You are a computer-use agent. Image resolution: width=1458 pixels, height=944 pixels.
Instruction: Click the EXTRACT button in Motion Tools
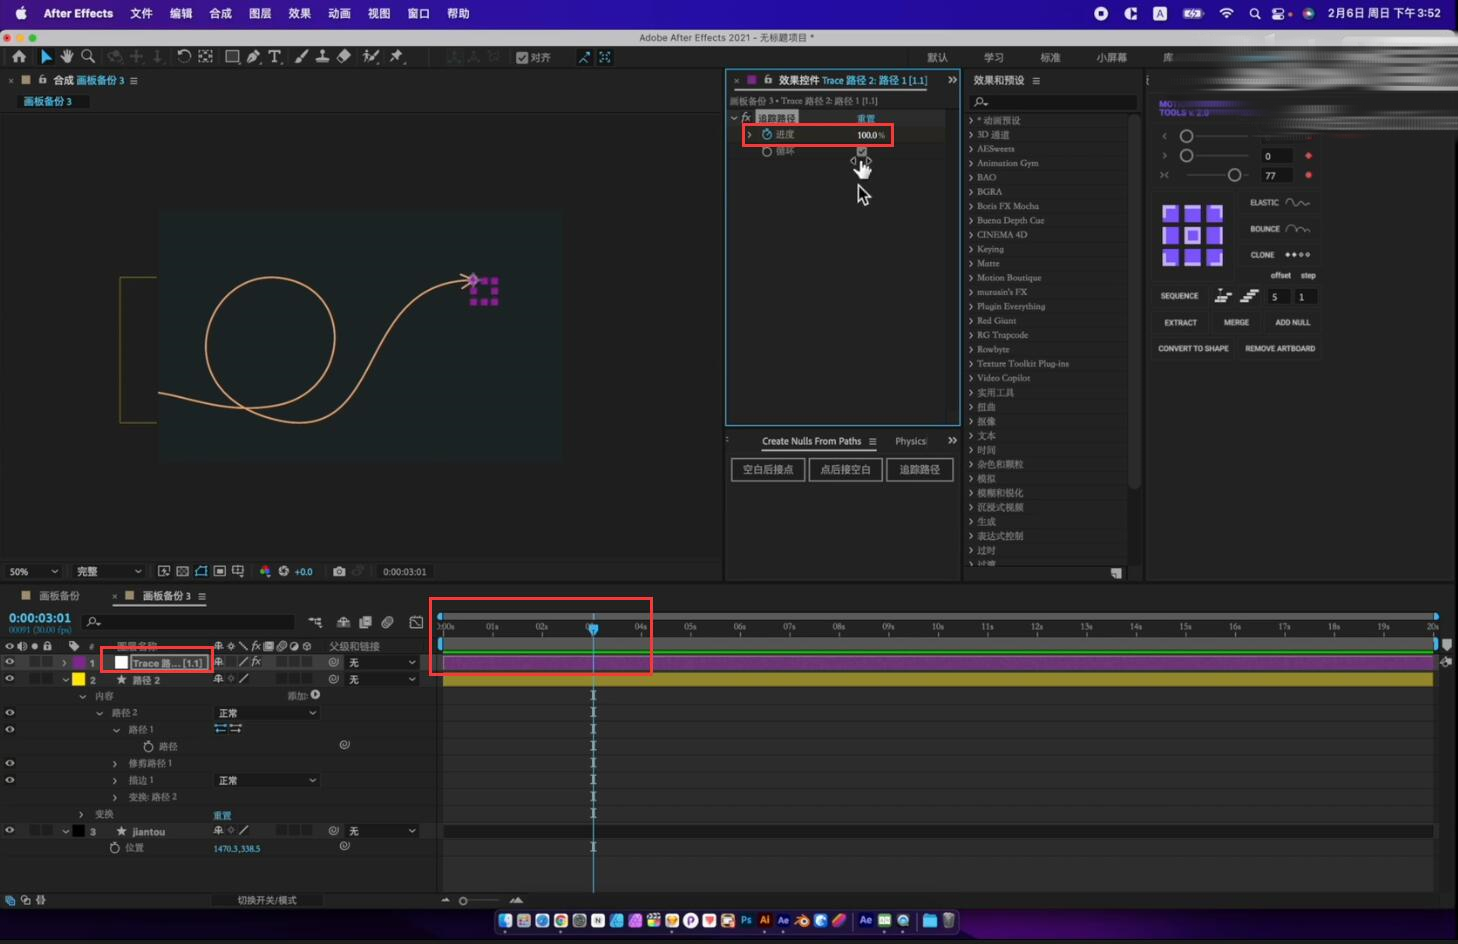click(1180, 322)
